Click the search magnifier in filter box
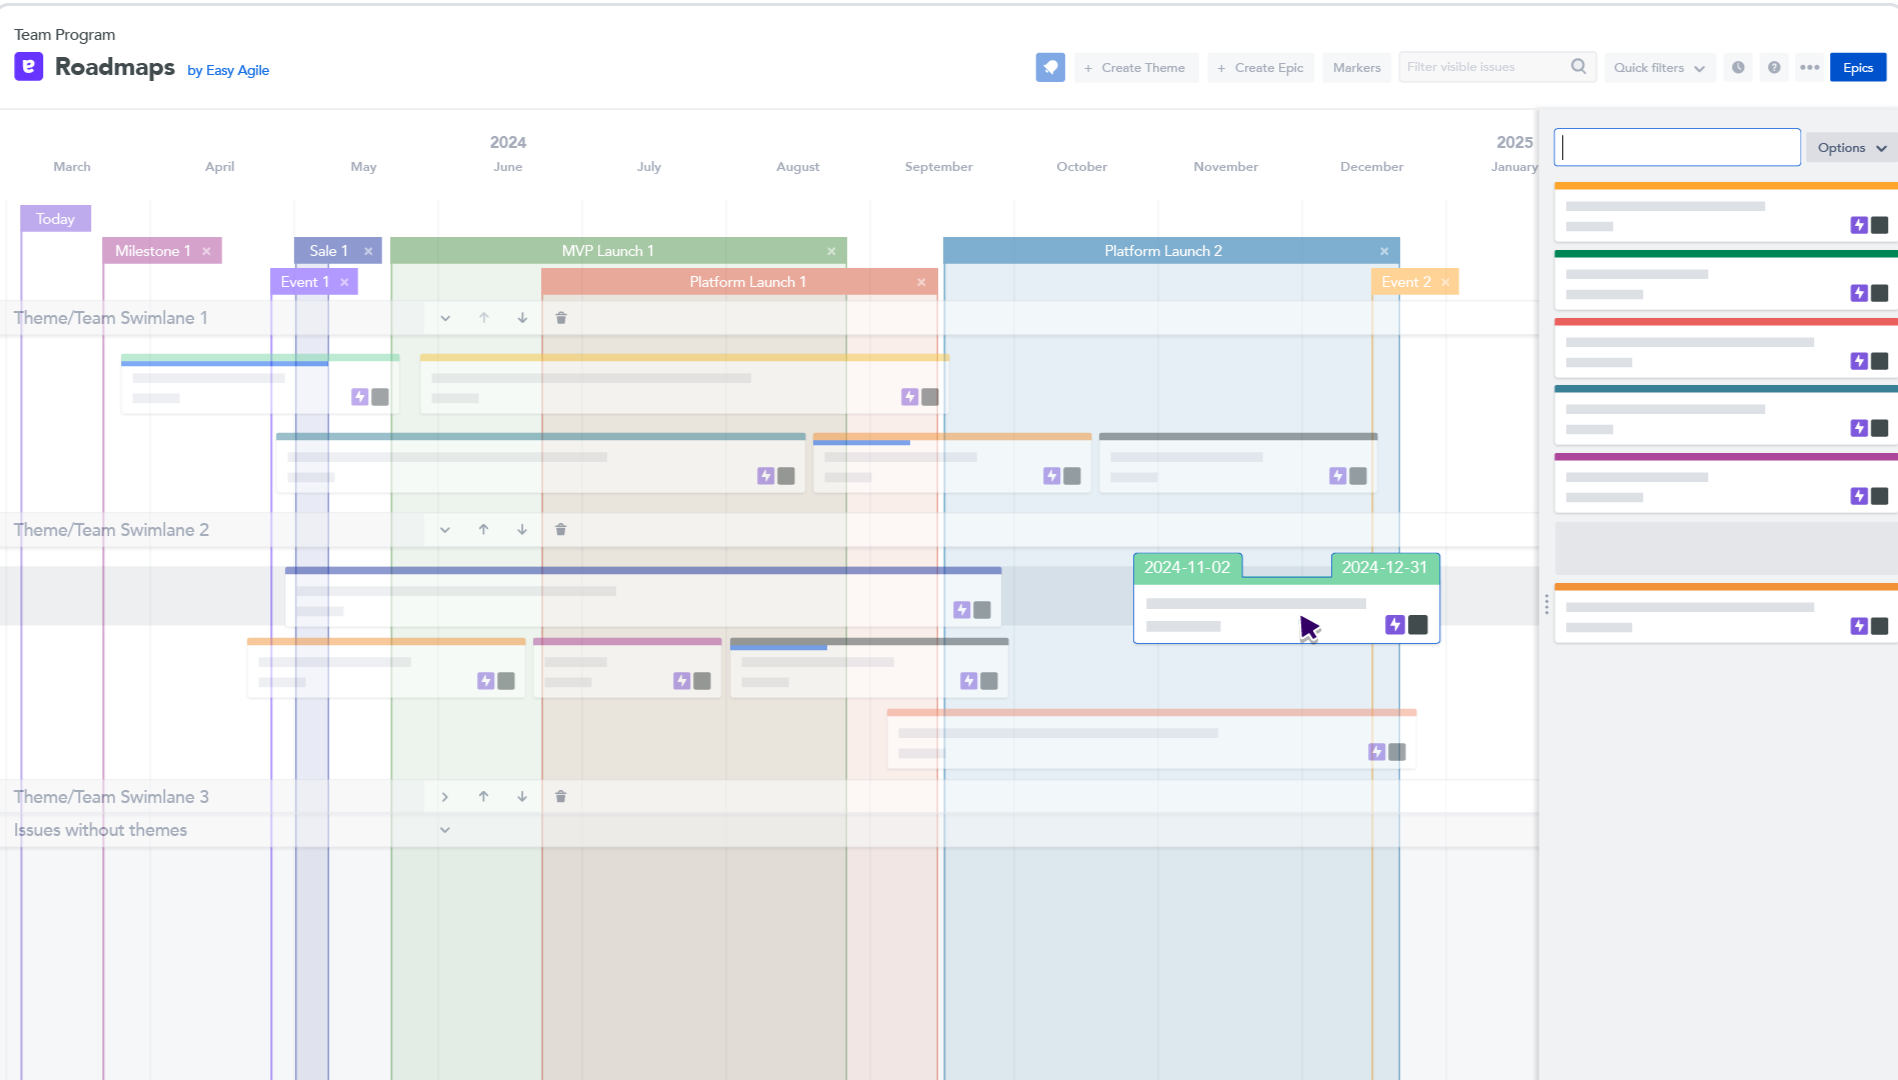 coord(1578,66)
